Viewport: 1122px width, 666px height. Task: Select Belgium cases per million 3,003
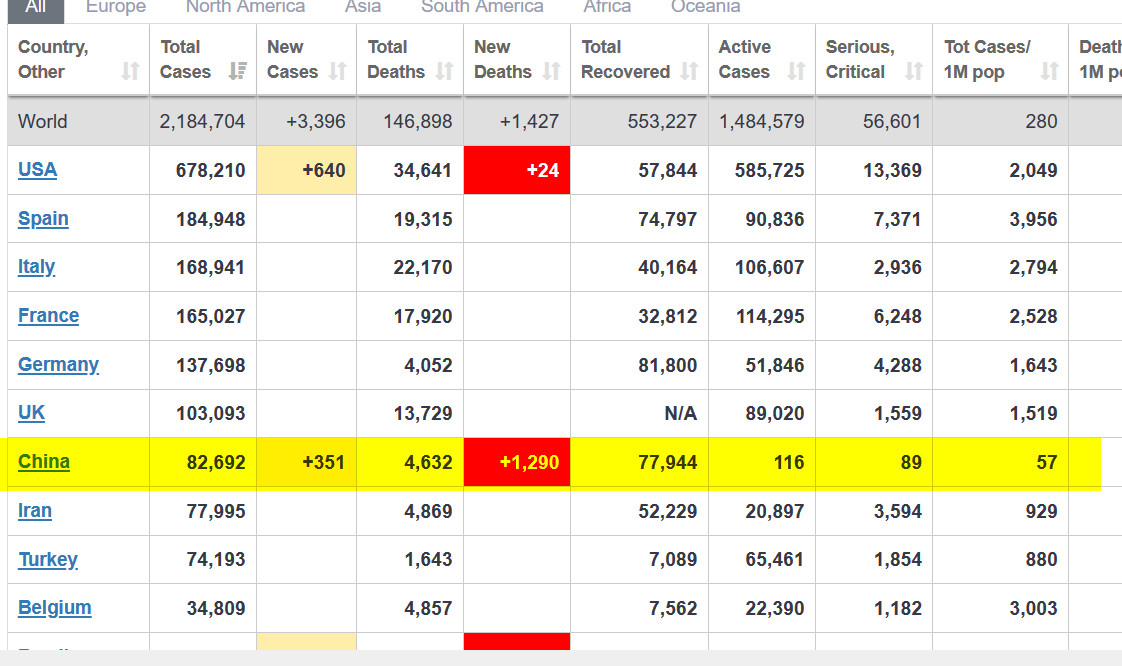click(x=1033, y=608)
